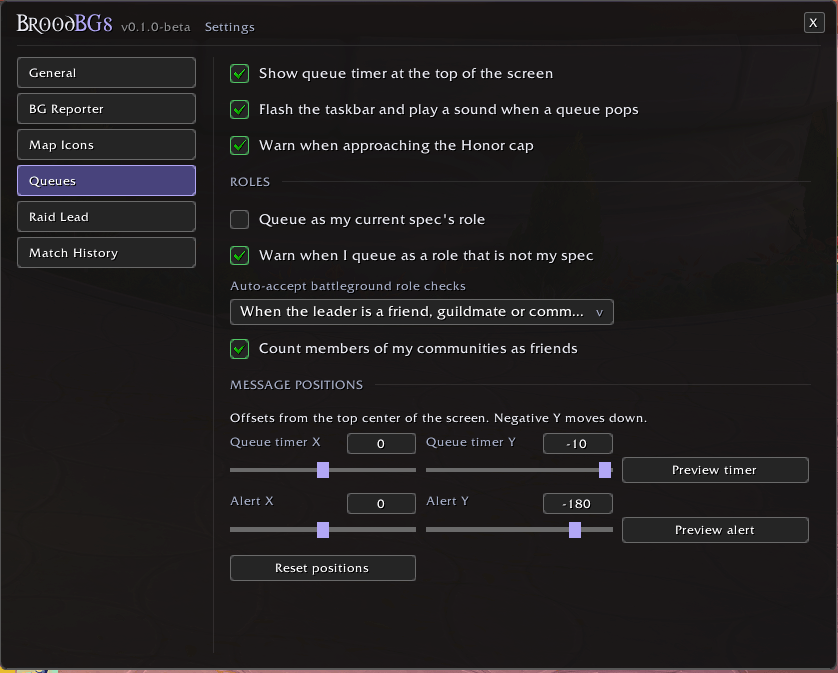
Task: Click the MESSAGE POSITIONS section heading
Action: coord(296,385)
